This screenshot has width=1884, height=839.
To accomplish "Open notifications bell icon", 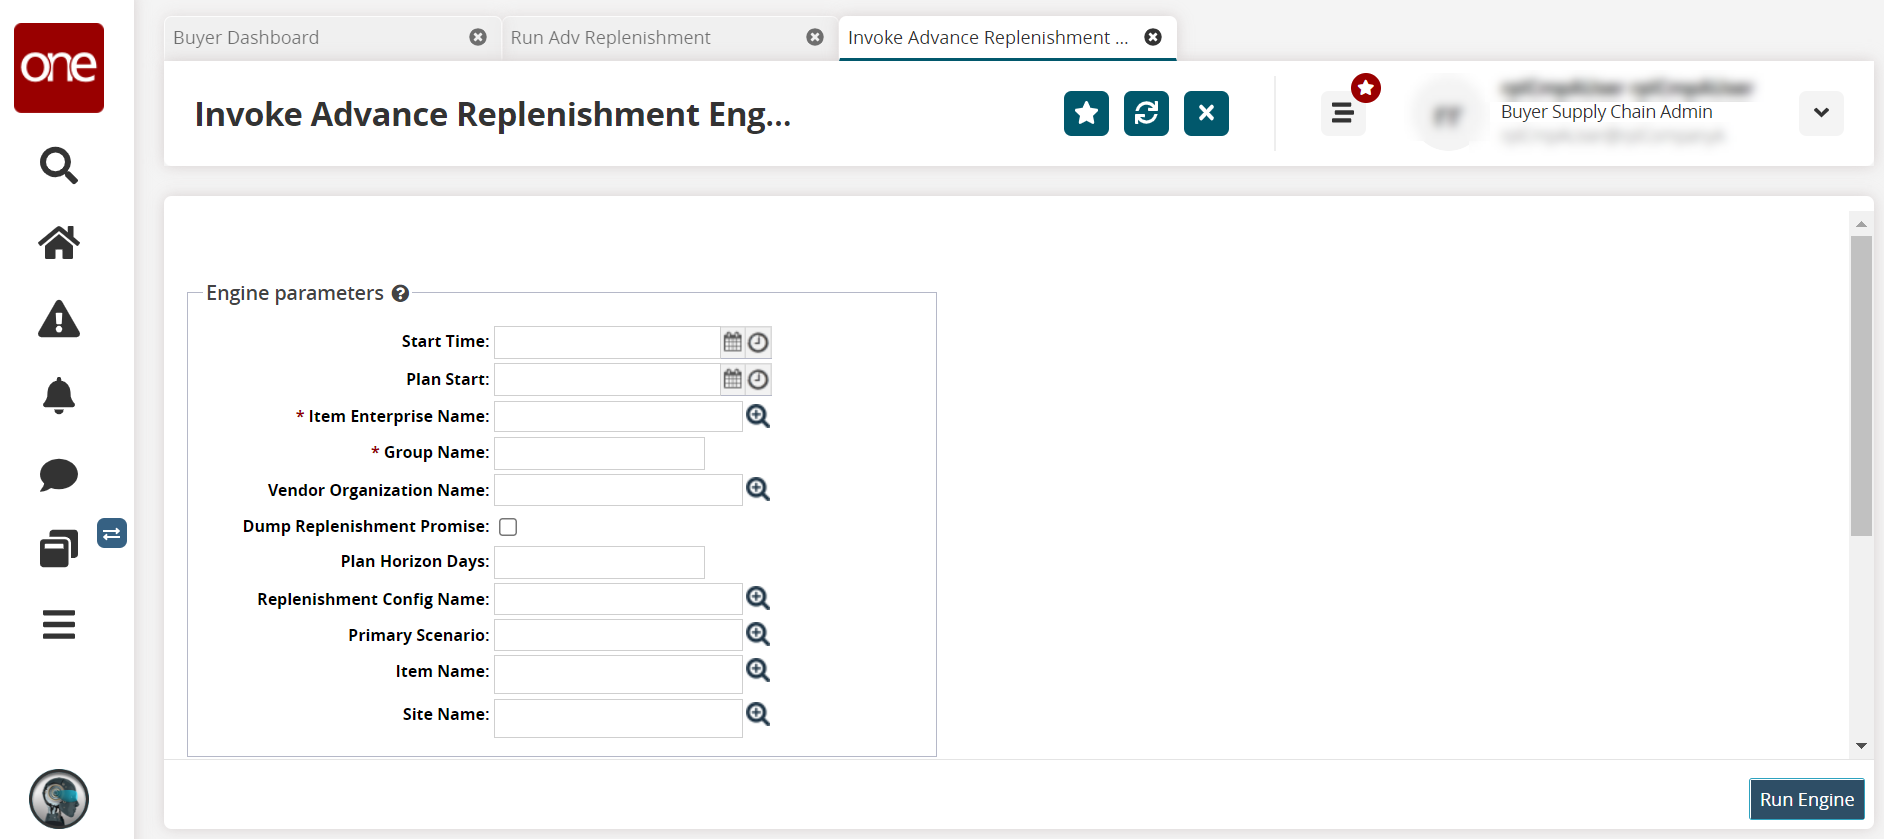I will pos(58,396).
